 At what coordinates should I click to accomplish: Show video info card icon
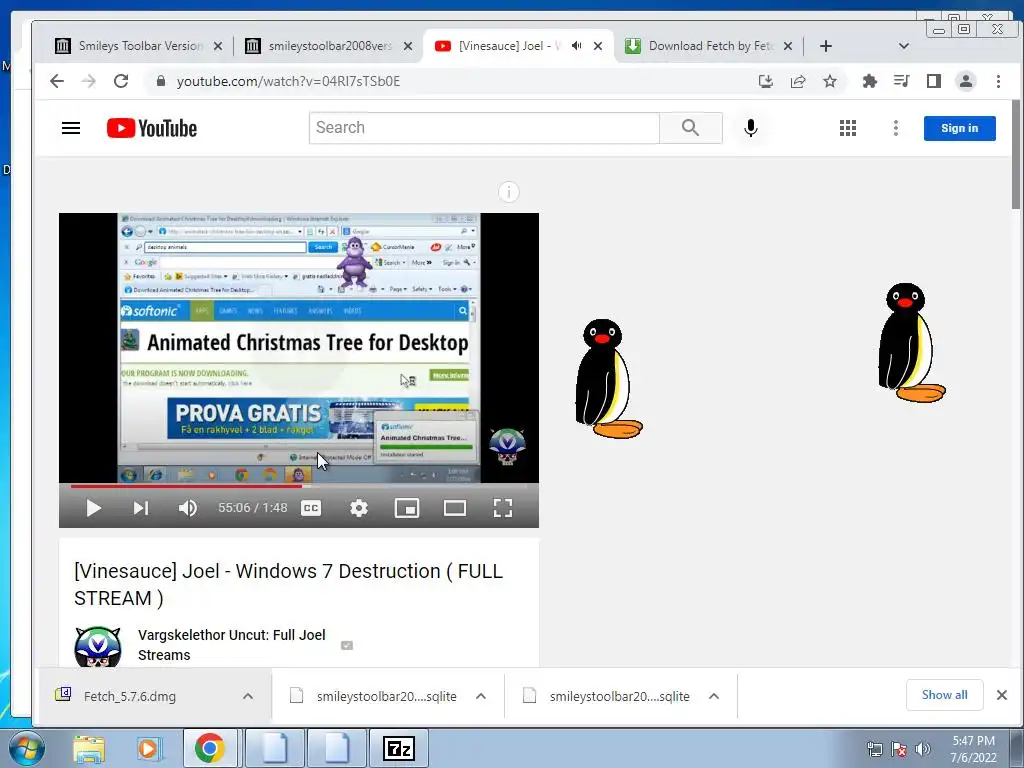pos(509,192)
